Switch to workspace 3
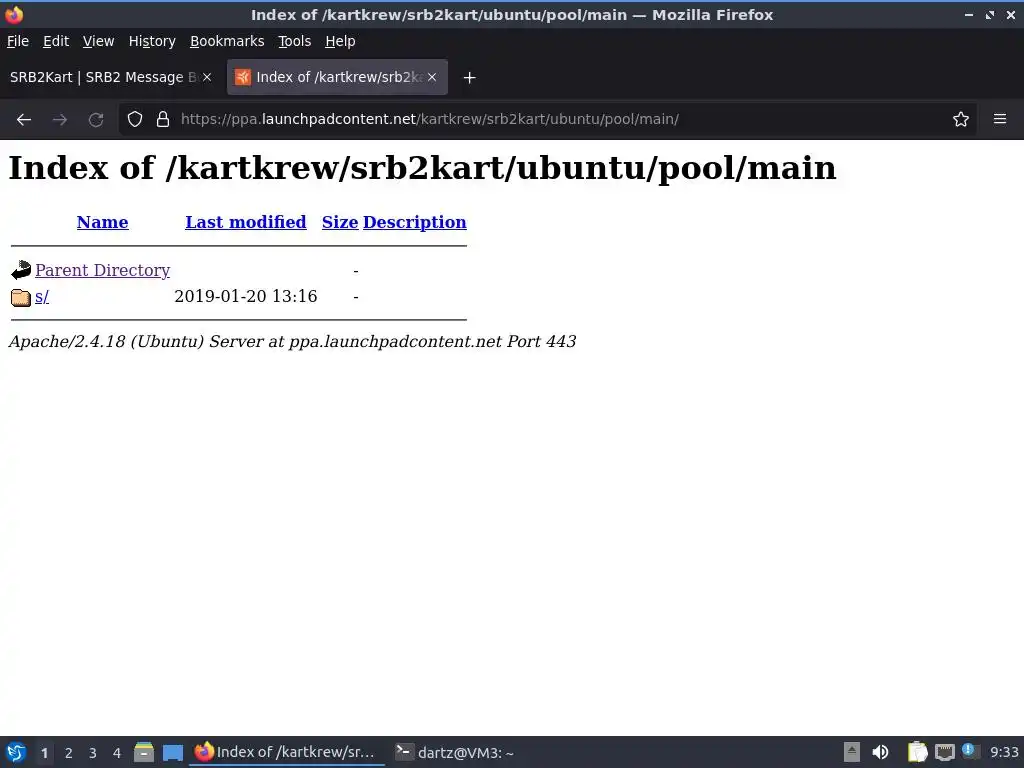The width and height of the screenshot is (1024, 768). click(93, 753)
